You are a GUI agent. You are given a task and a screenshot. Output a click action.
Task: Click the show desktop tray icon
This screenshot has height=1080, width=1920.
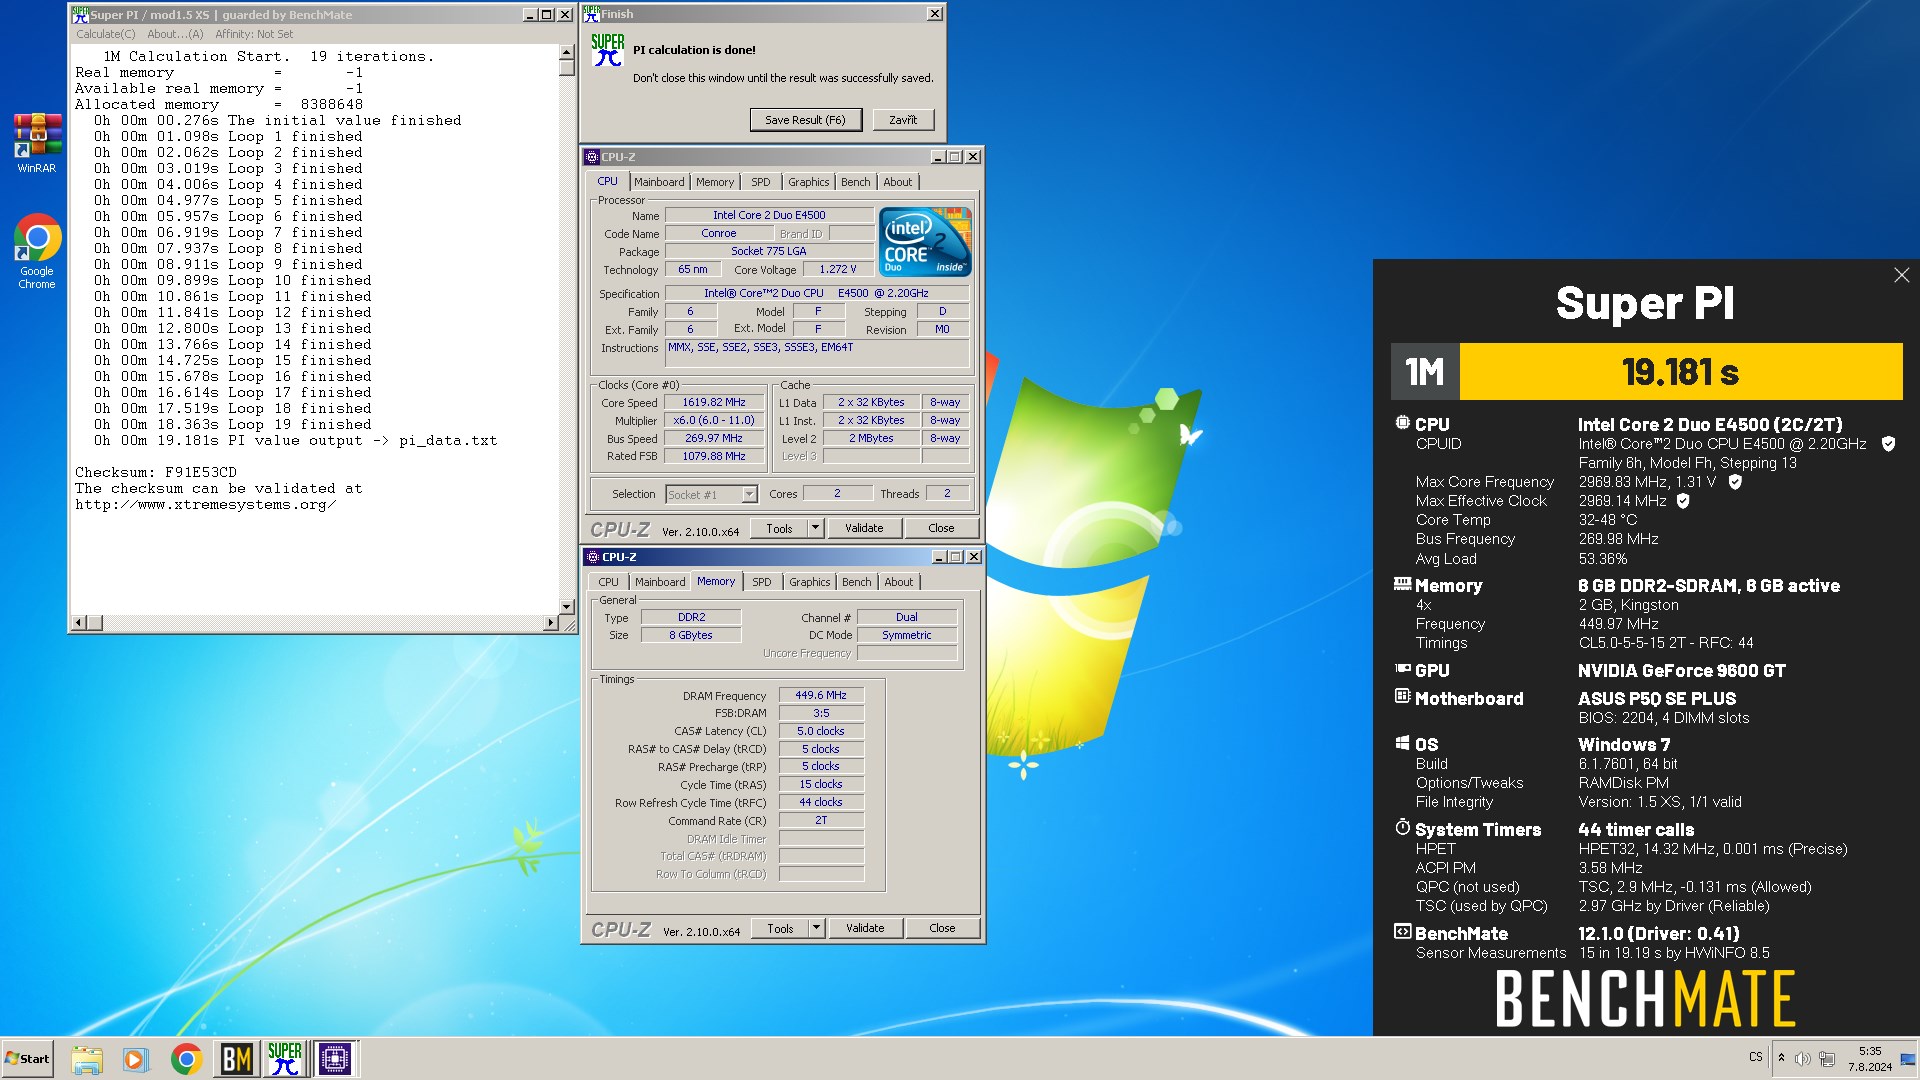coord(1908,1059)
